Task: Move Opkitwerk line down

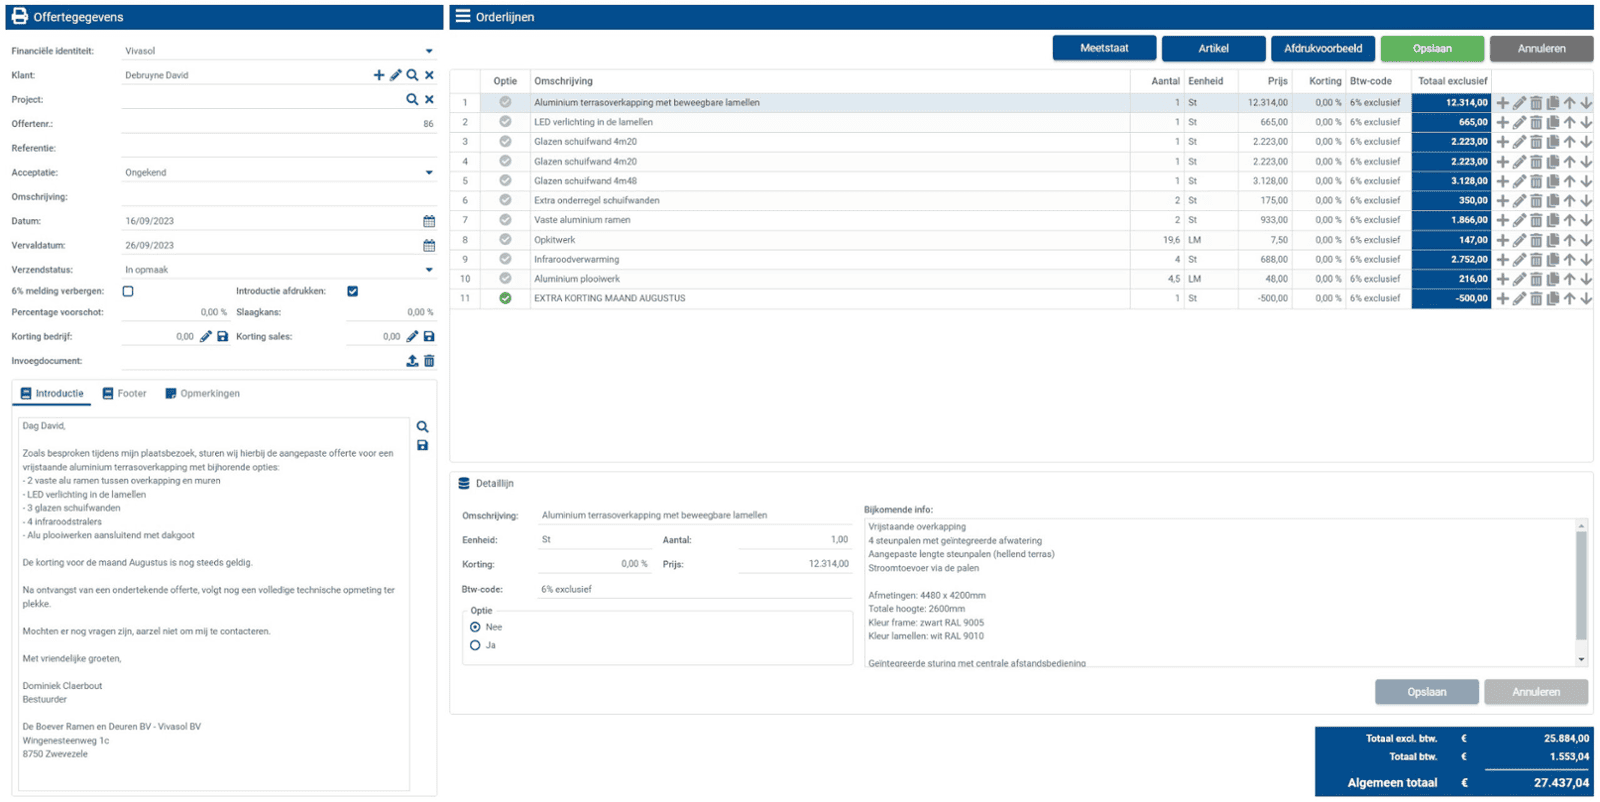Action: 1586,240
